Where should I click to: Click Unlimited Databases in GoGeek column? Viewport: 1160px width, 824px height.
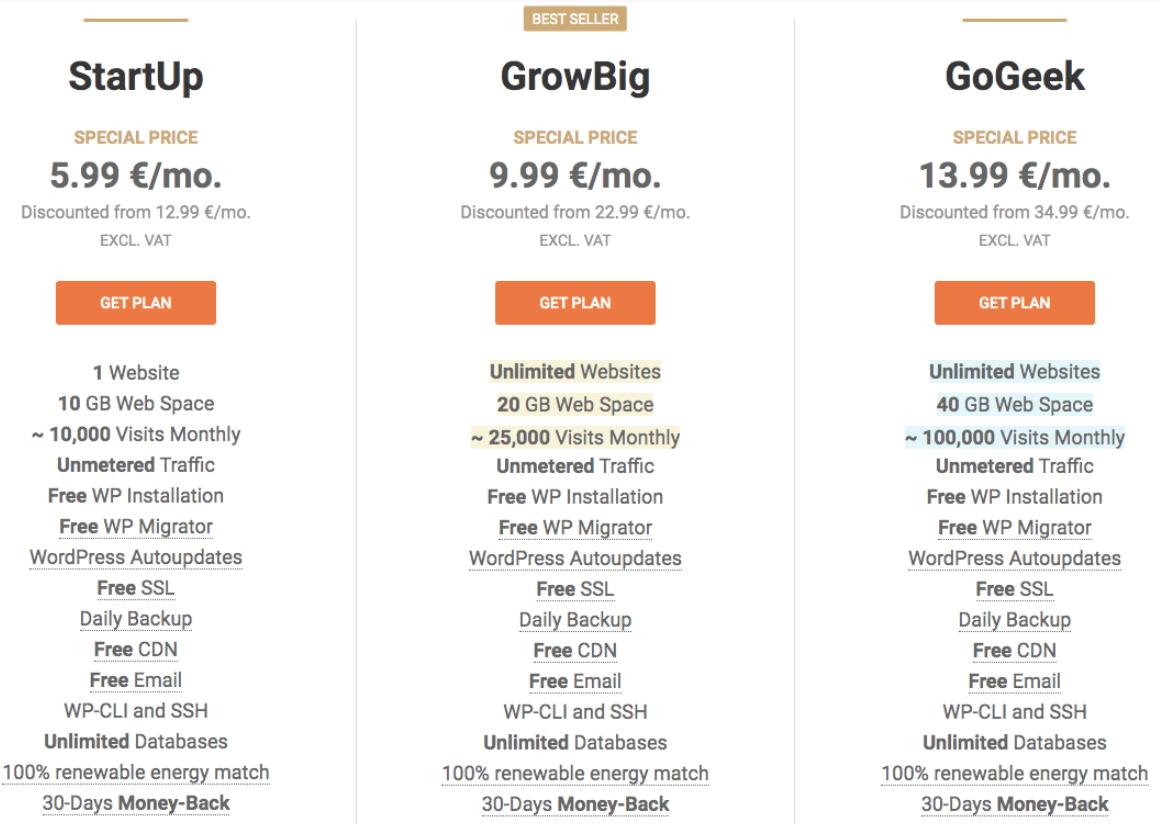pos(1014,743)
